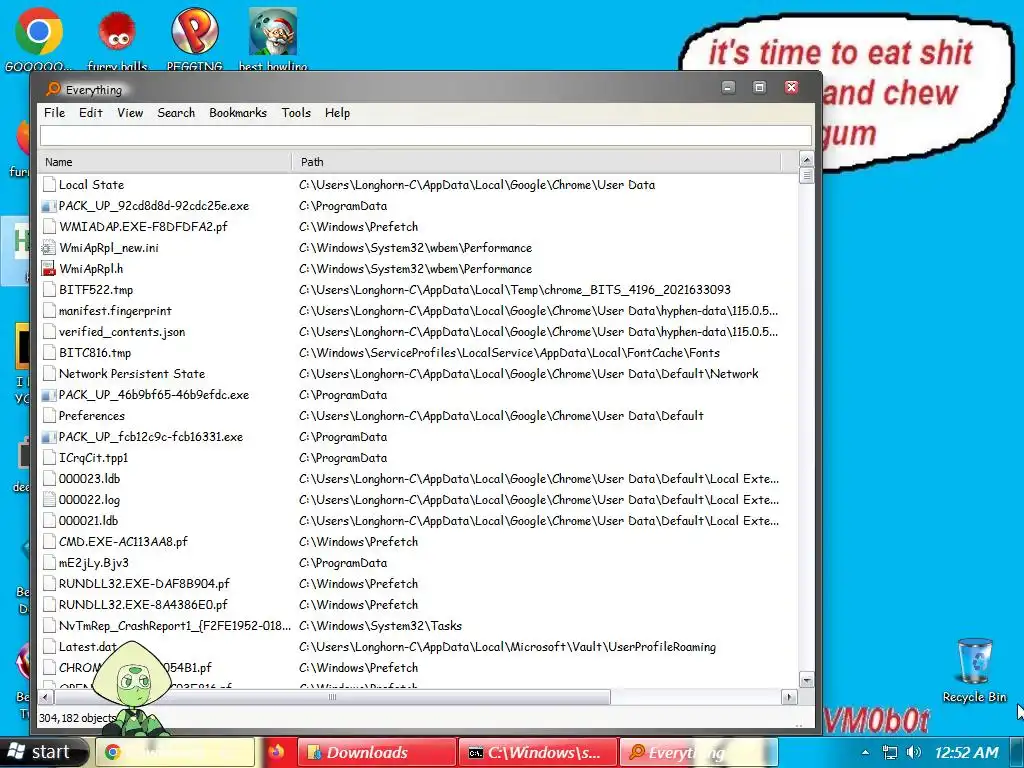Screen dimensions: 1024x768
Task: Select BITF522.tmp file row
Action: pos(418,289)
